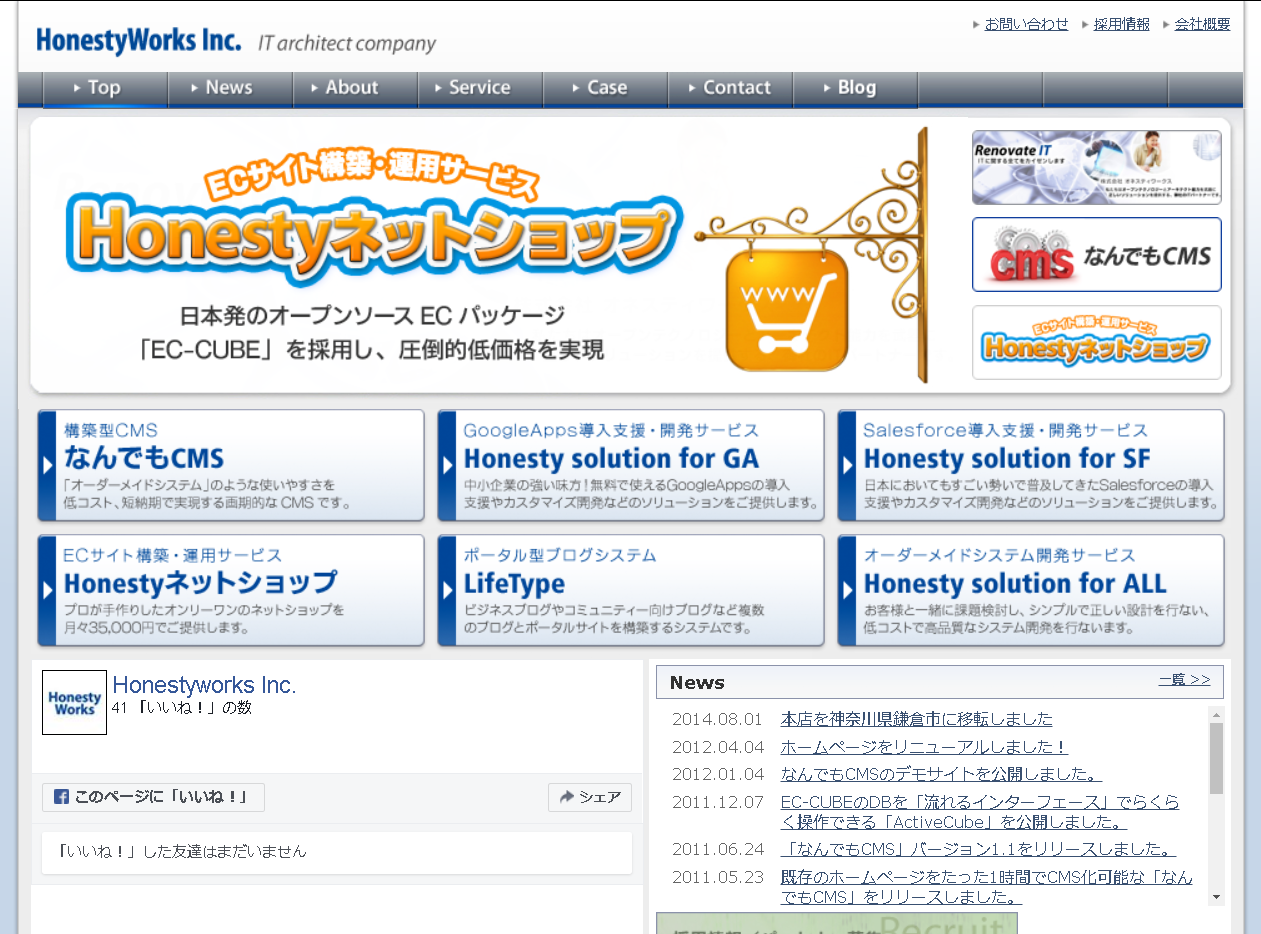The width and height of the screenshot is (1261, 934).
Task: Click the news list scroll down arrow
Action: click(1216, 897)
